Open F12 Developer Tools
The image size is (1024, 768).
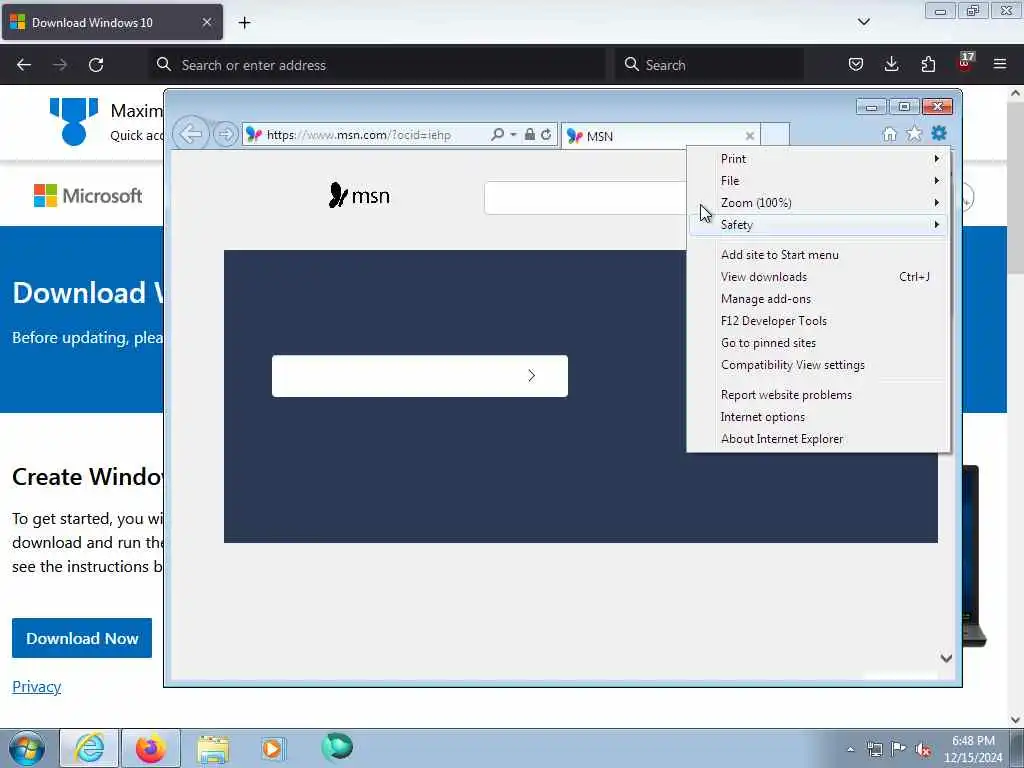point(818,321)
